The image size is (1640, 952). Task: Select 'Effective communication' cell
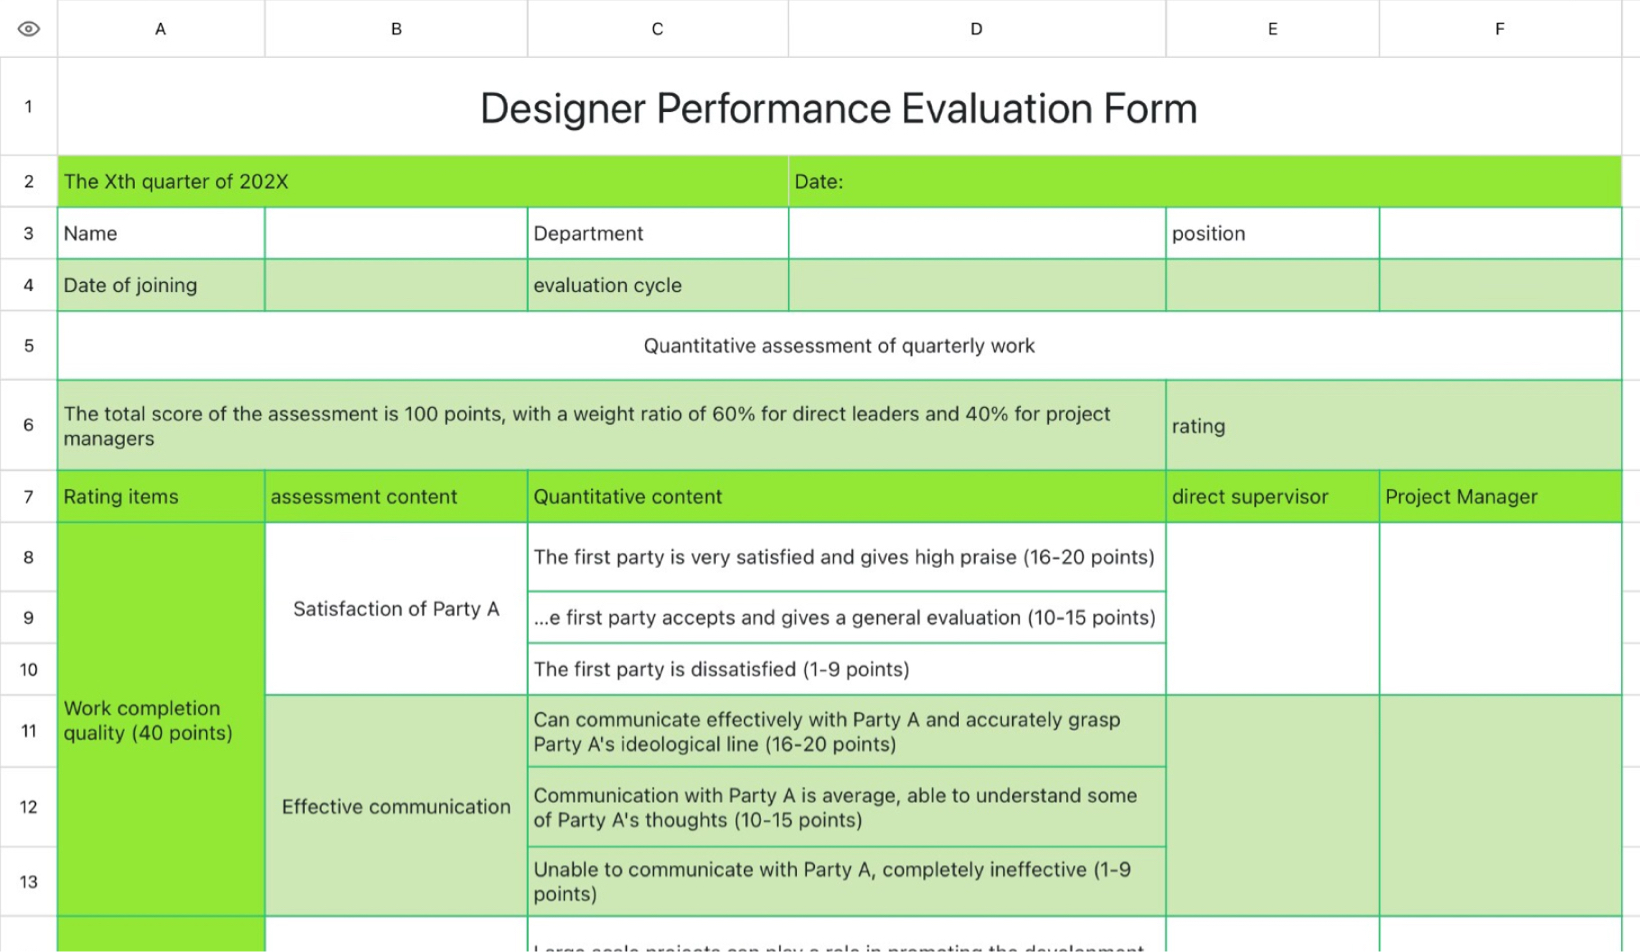396,806
